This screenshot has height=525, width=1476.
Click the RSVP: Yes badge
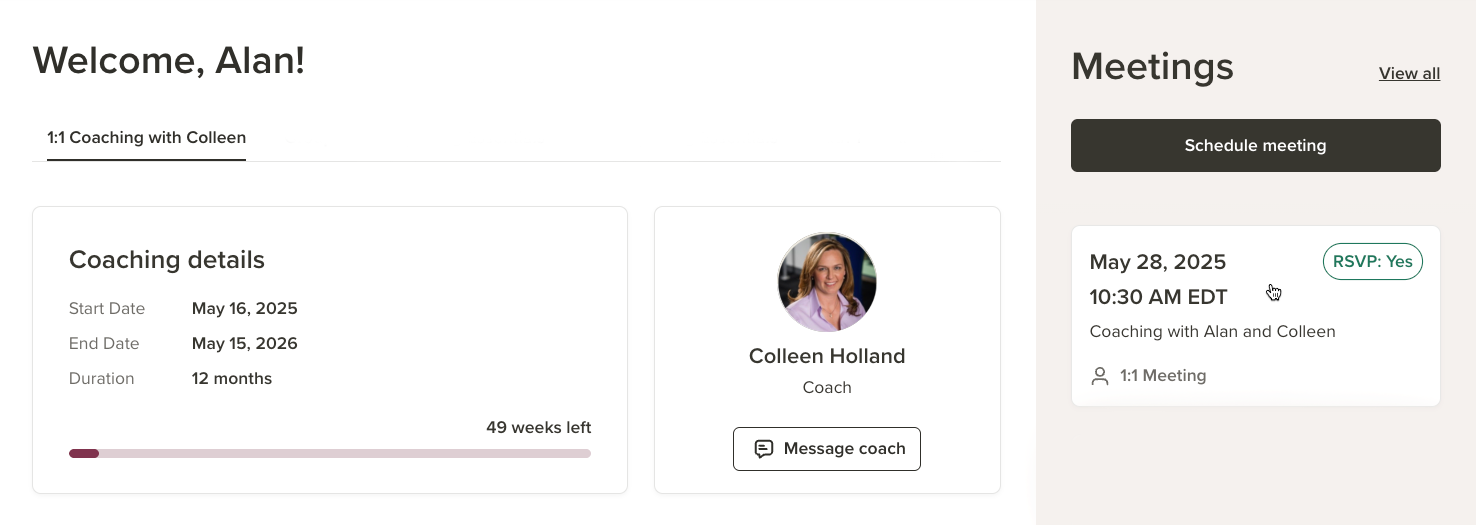(1373, 262)
